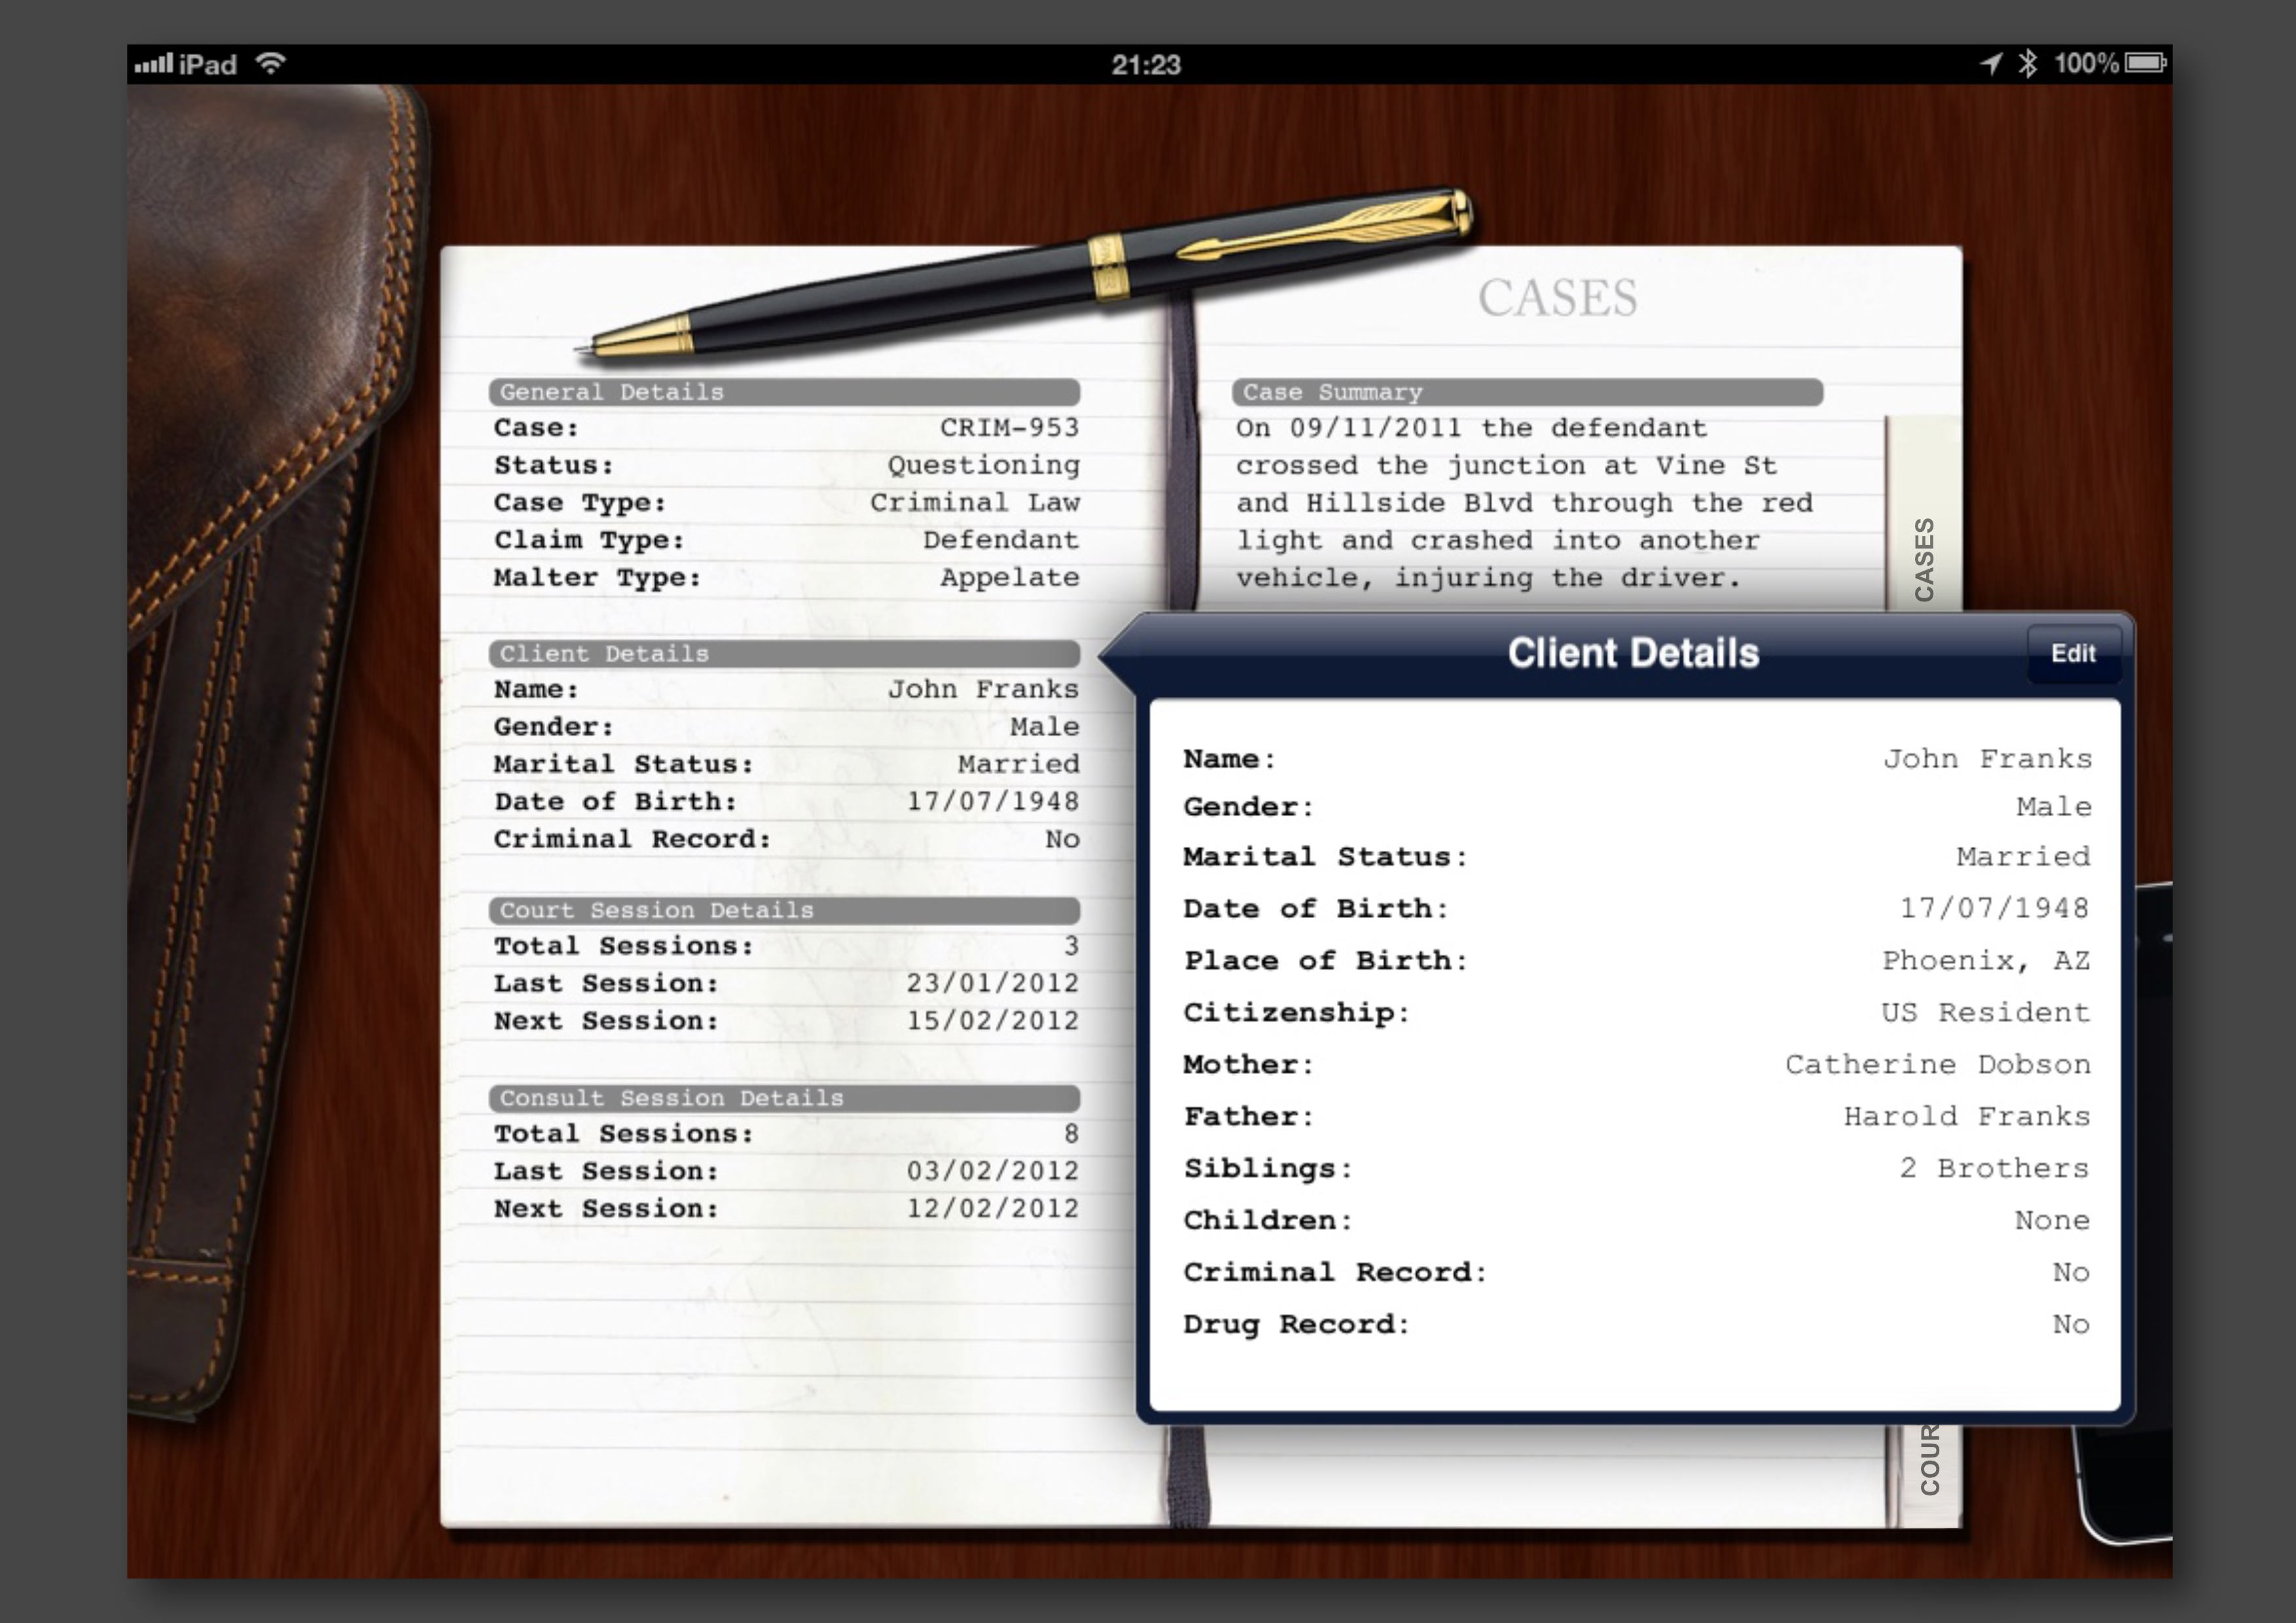Tap Father value Harold Franks

click(x=1967, y=1117)
